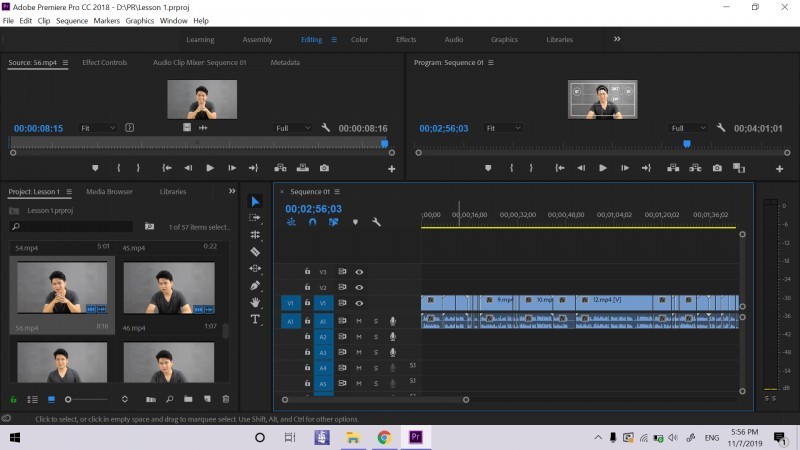
Task: Open the Graphics menu
Action: (140, 20)
